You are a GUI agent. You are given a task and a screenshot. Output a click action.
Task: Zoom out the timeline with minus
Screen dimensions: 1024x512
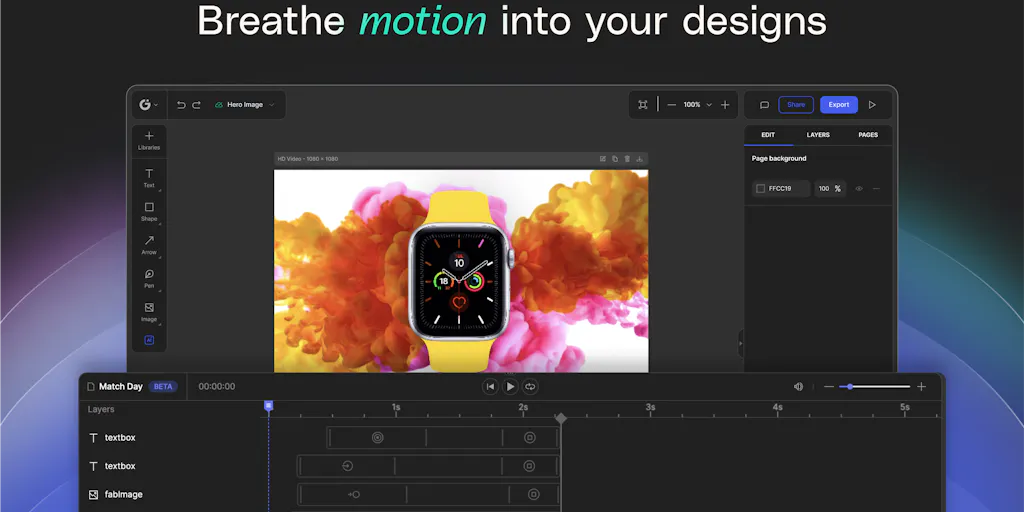coord(829,387)
